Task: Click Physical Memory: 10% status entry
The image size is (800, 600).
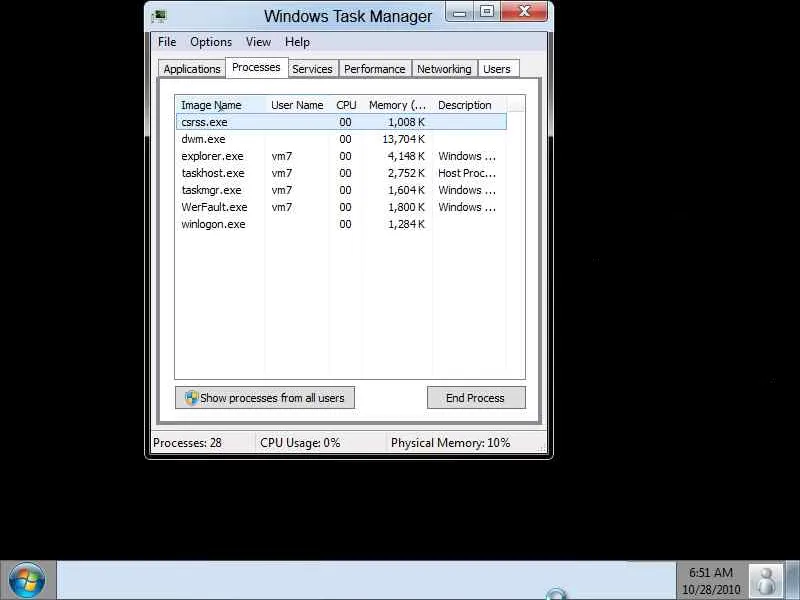Action: (451, 443)
